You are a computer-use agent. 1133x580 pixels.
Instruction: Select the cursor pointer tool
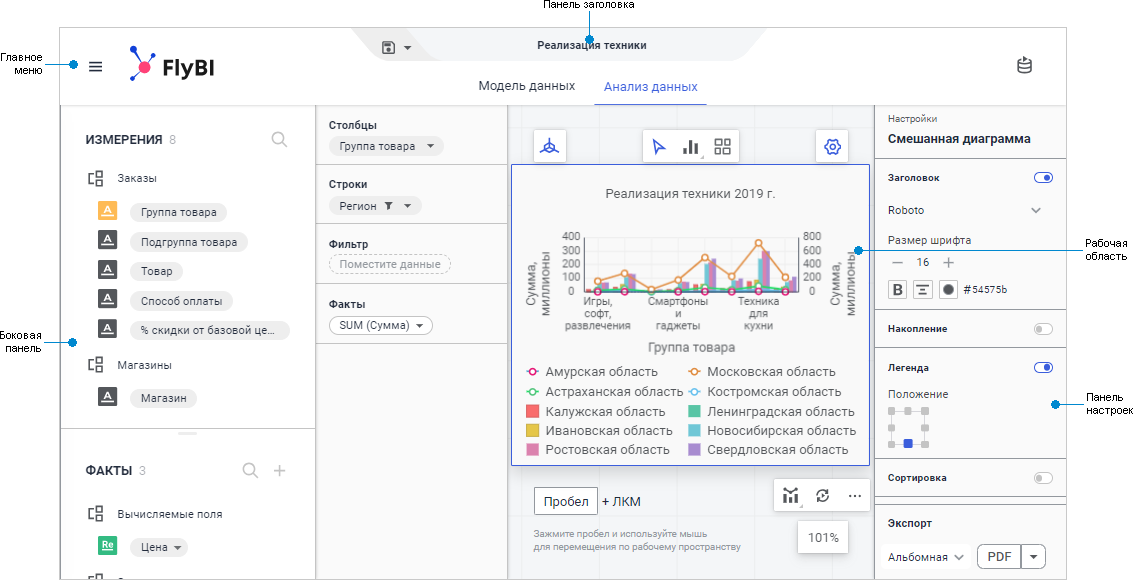coord(659,147)
